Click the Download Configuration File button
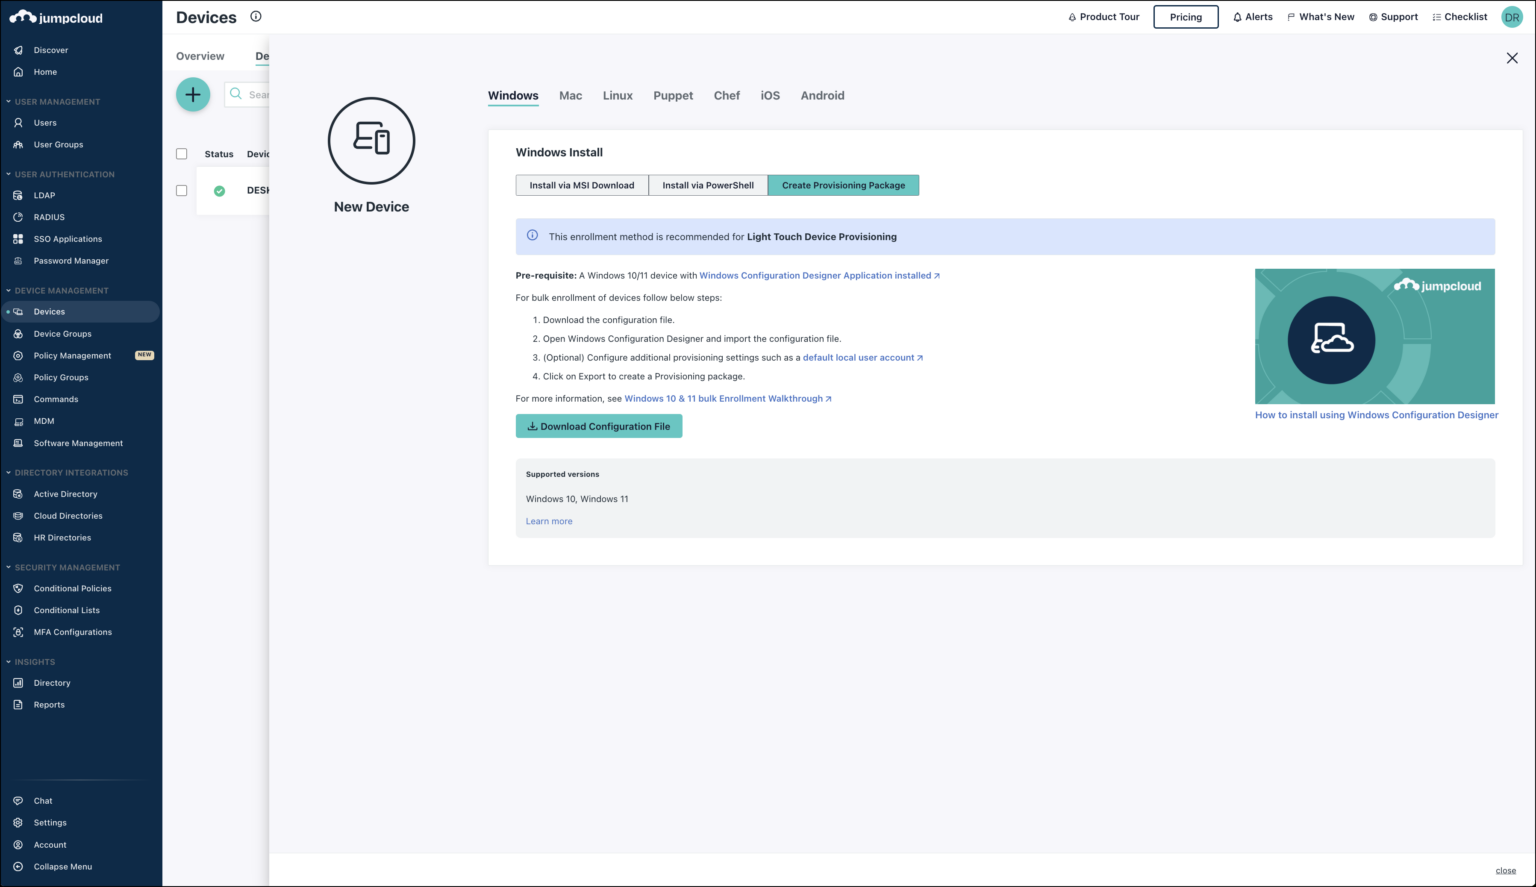This screenshot has height=887, width=1536. pos(599,426)
